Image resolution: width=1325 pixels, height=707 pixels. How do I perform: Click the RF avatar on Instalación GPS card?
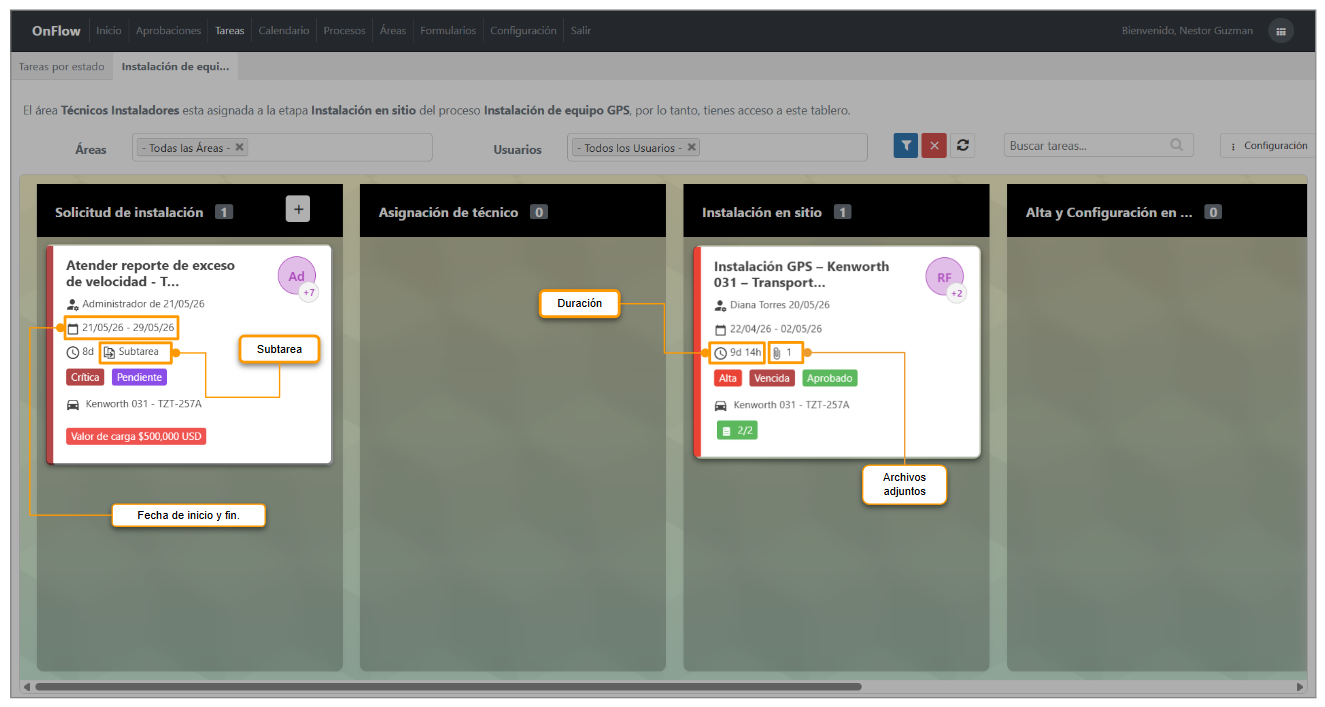[x=944, y=277]
